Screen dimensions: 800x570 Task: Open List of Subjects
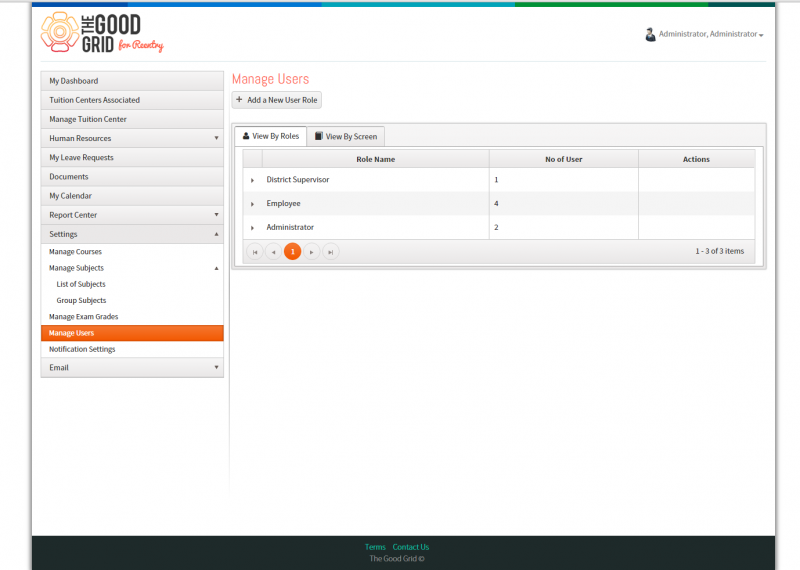tap(81, 284)
